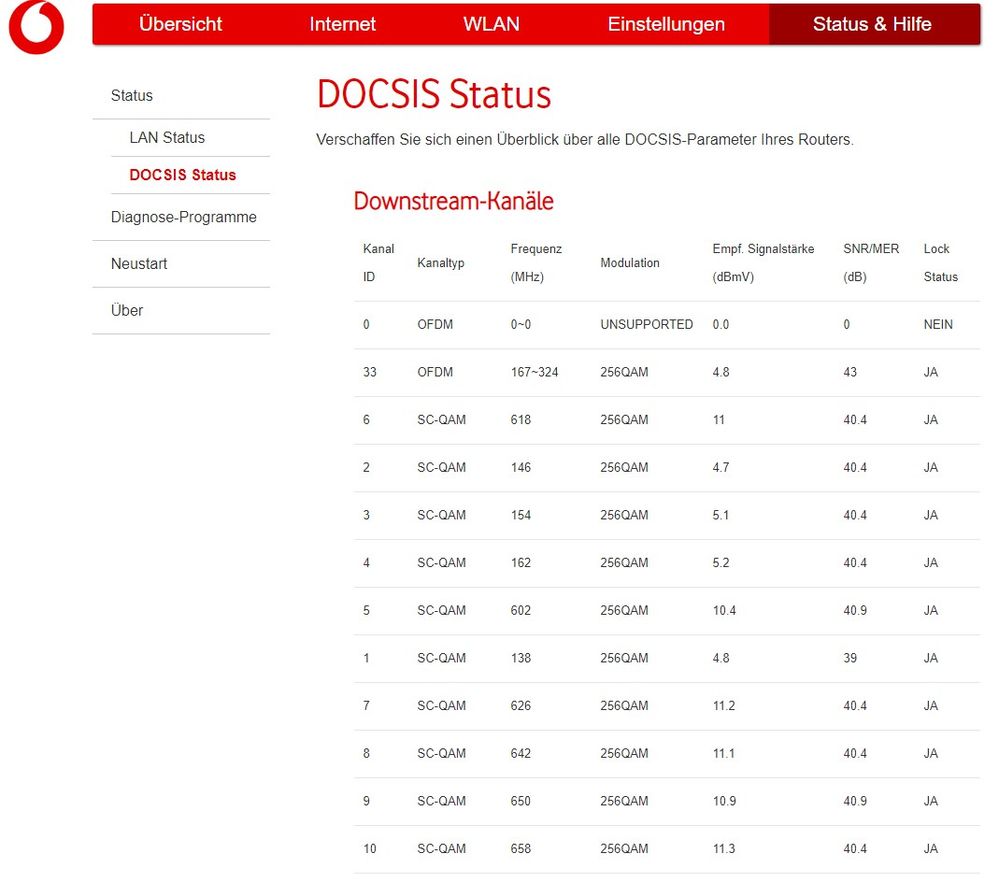999x880 pixels.
Task: Click channel ID 33 cell
Action: [x=370, y=373]
